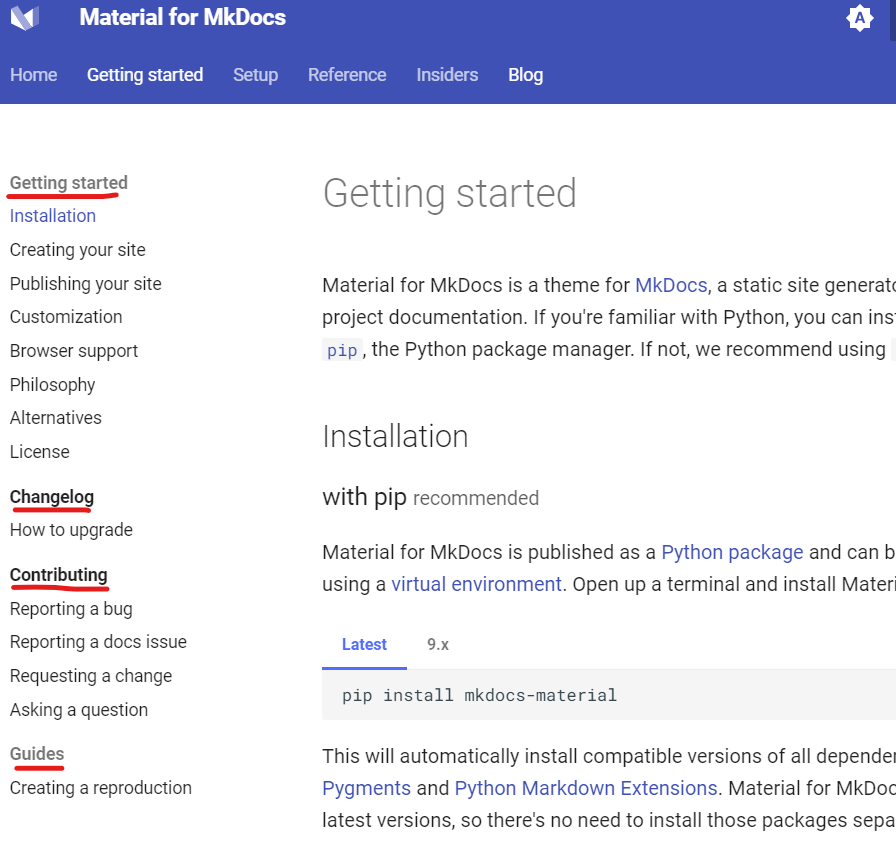Click the Installation section heading

395,437
